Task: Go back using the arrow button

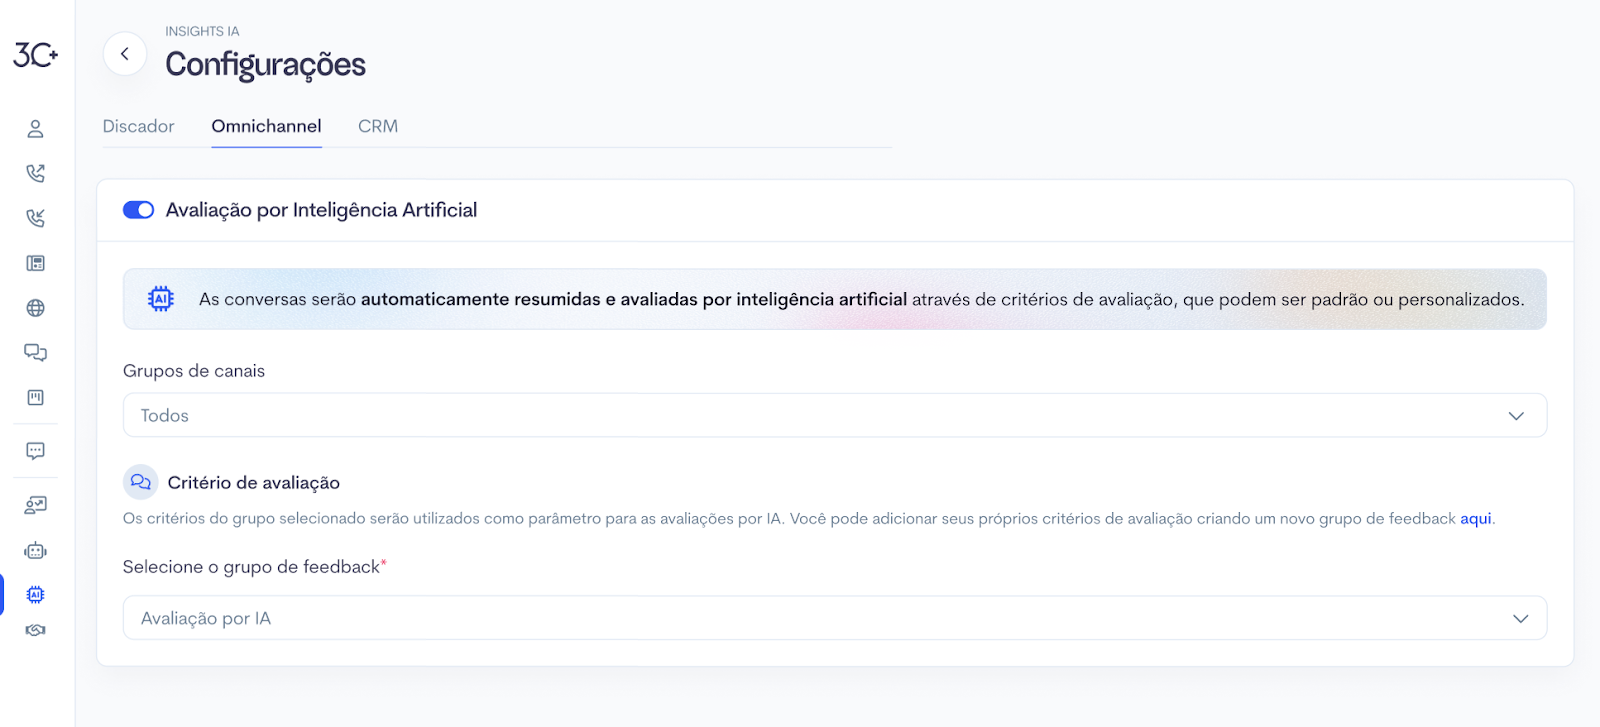Action: [125, 54]
